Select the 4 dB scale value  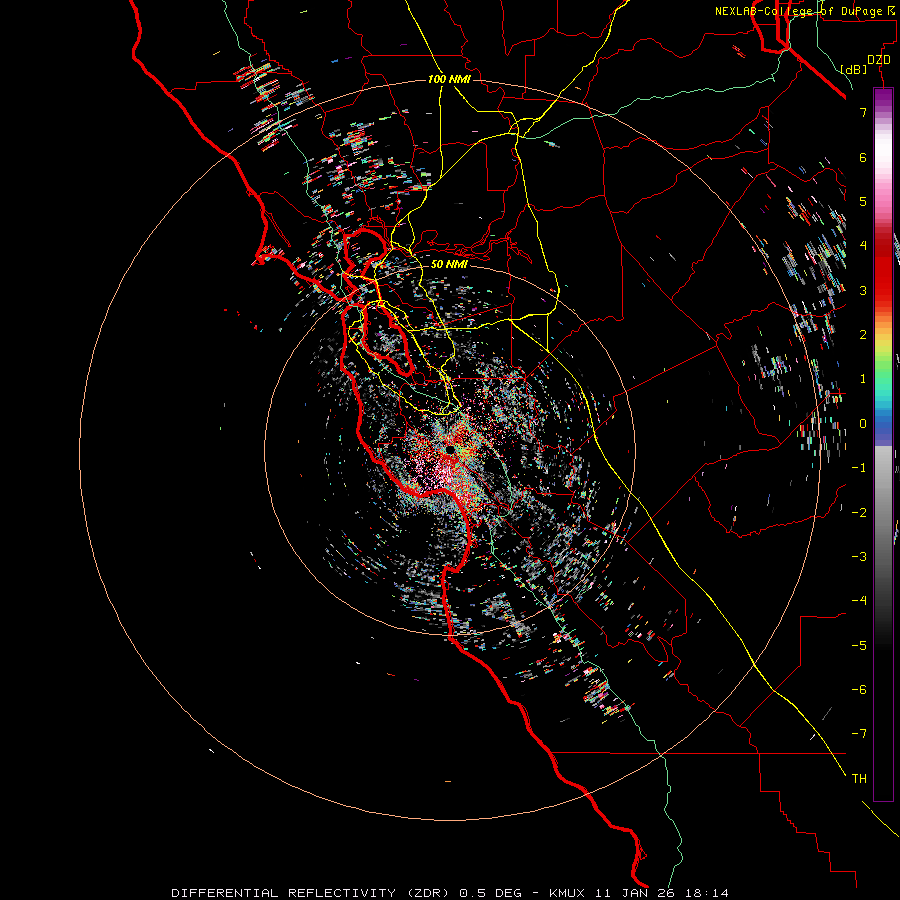tap(863, 246)
